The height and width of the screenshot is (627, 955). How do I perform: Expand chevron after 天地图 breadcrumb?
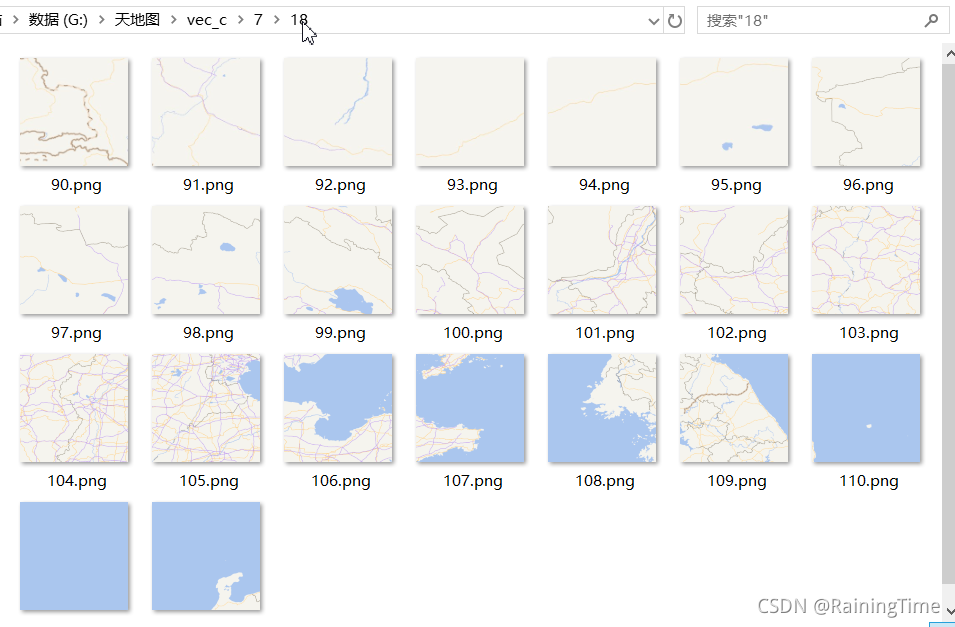pos(174,20)
